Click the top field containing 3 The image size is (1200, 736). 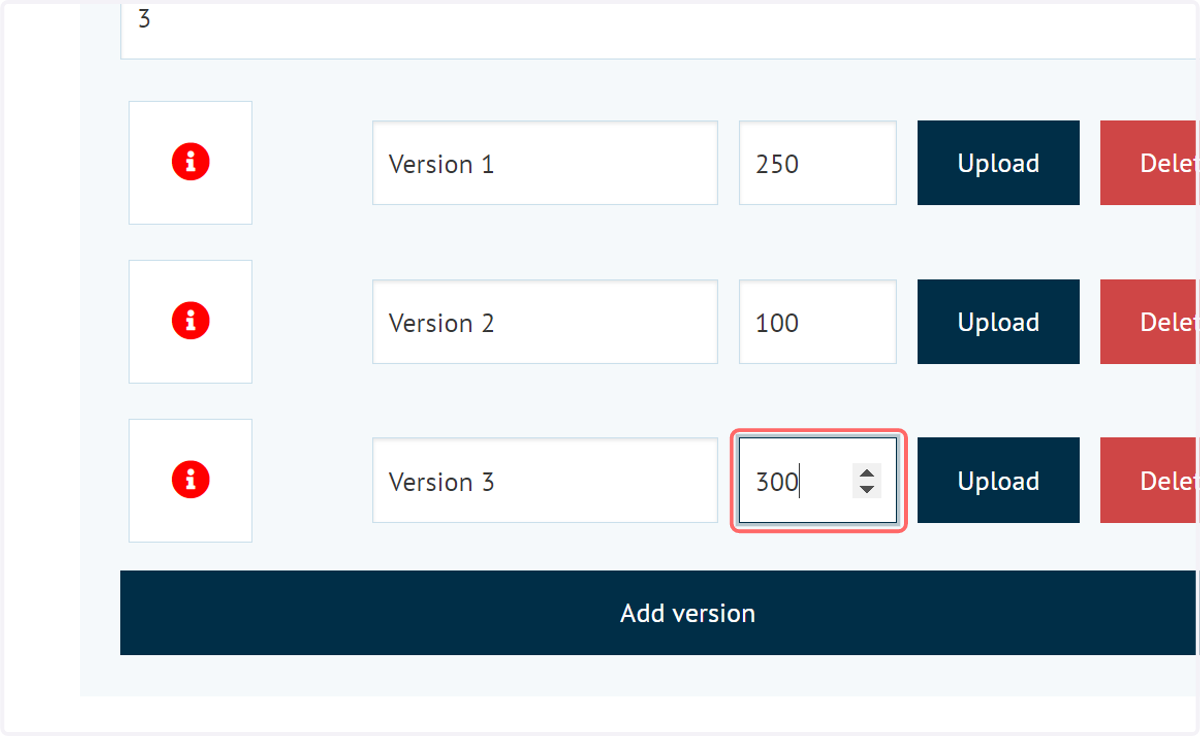click(659, 30)
